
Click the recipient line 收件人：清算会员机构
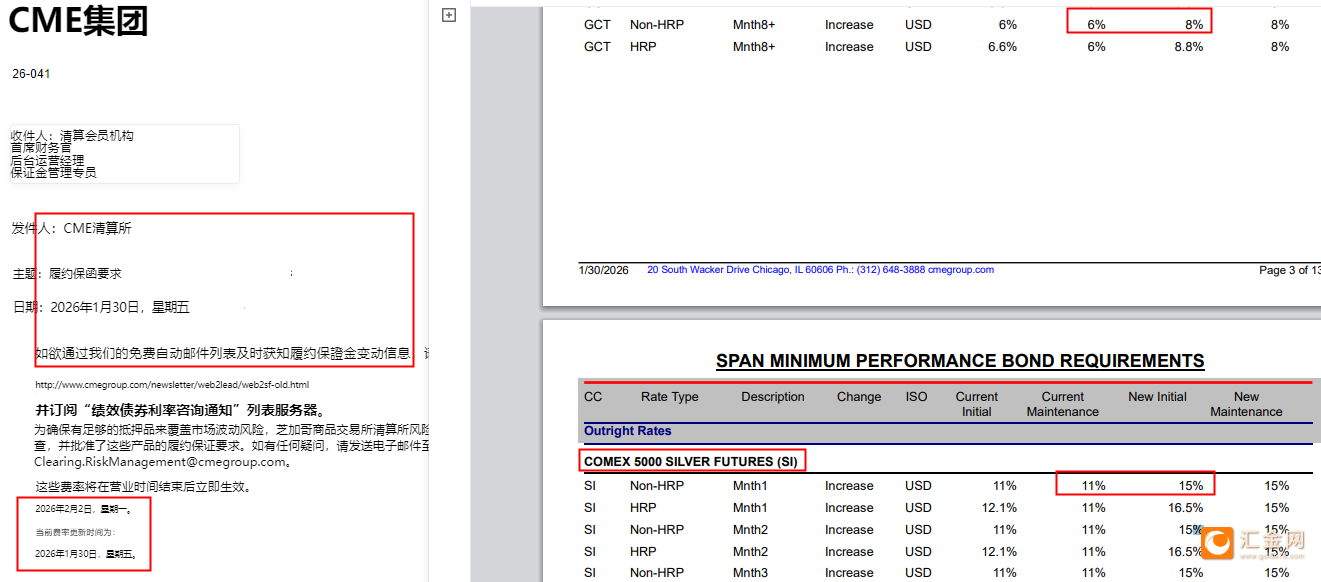click(72, 135)
